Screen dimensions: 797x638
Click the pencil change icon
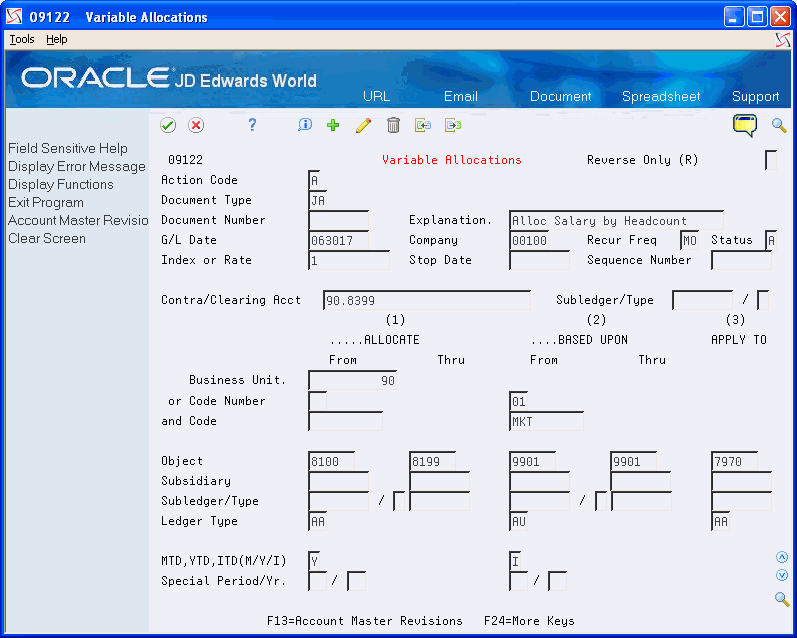pos(363,125)
